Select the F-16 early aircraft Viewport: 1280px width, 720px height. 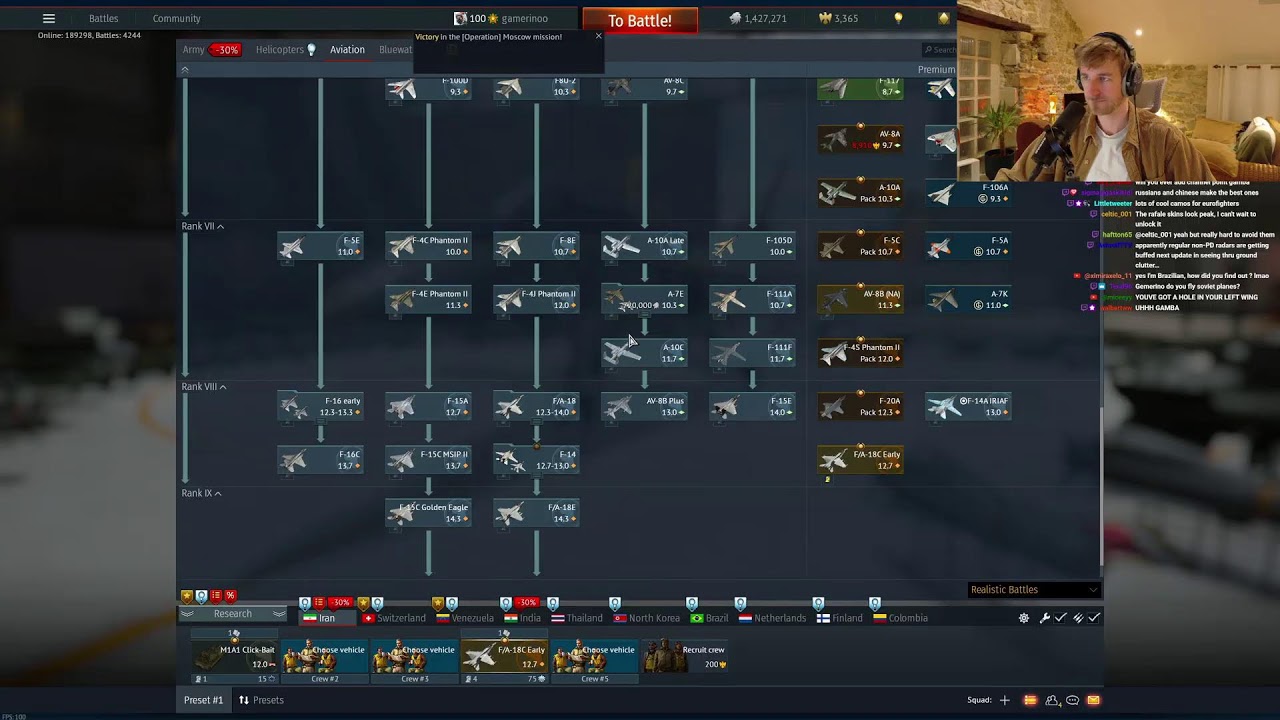320,406
